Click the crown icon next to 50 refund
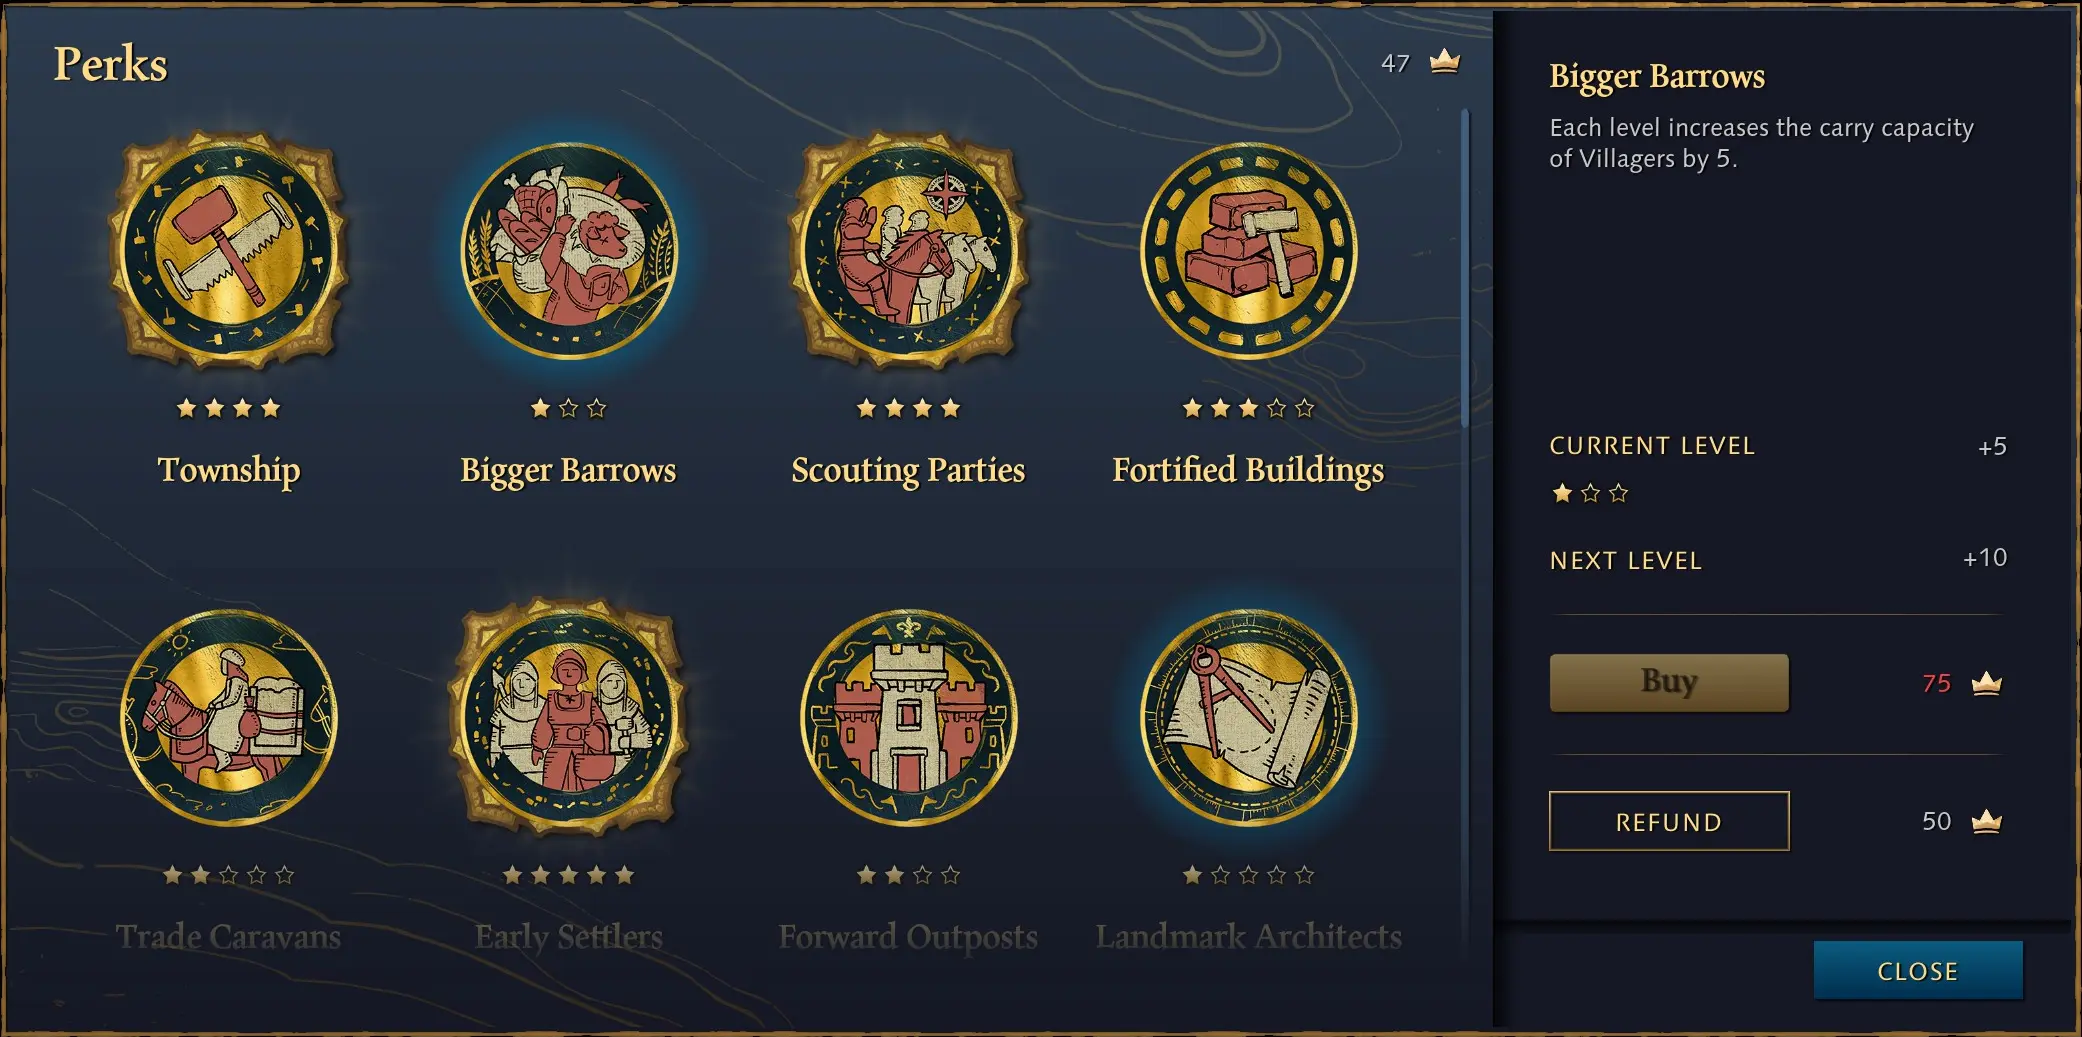 click(1986, 821)
